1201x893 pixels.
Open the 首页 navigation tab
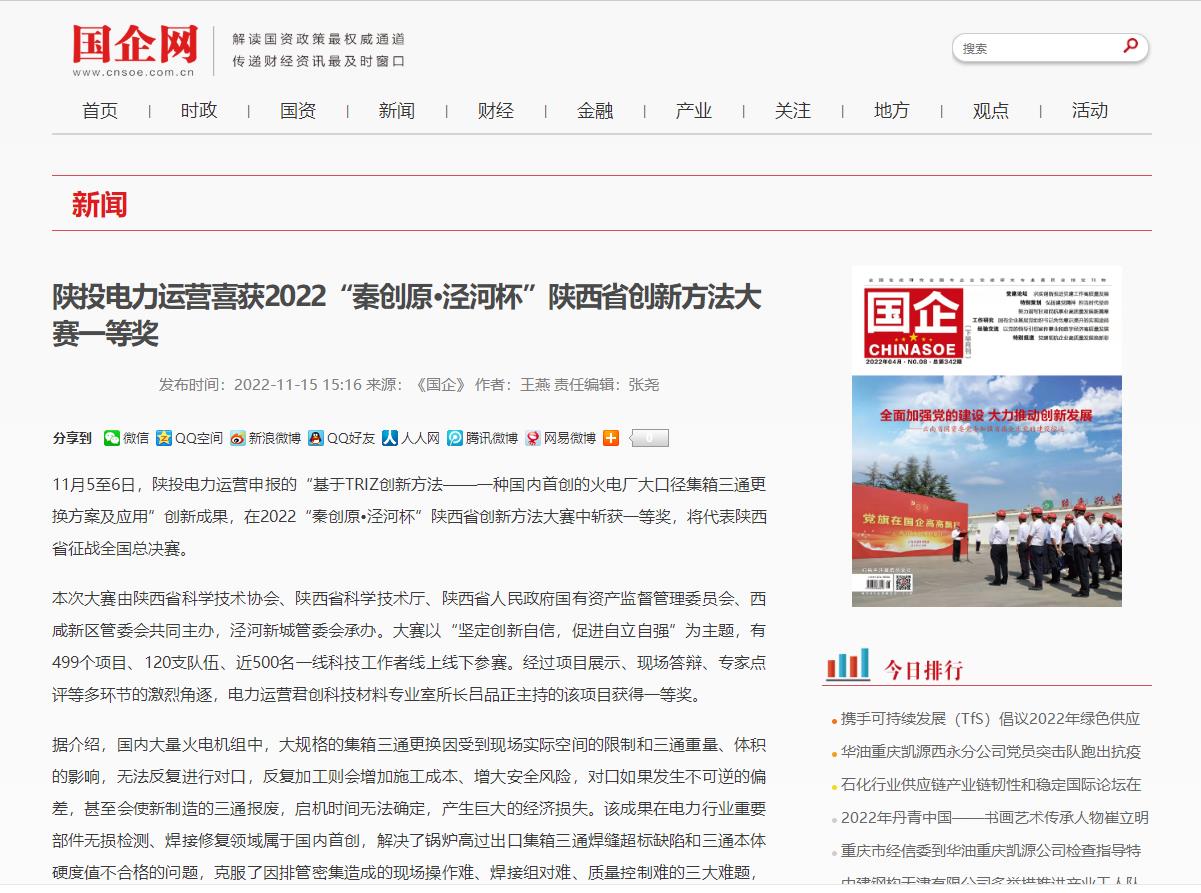pyautogui.click(x=100, y=111)
